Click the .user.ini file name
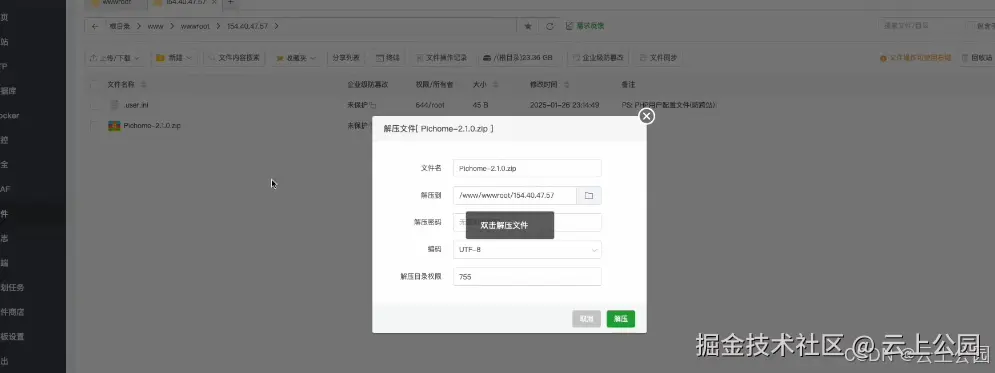The image size is (995, 373). pos(136,105)
